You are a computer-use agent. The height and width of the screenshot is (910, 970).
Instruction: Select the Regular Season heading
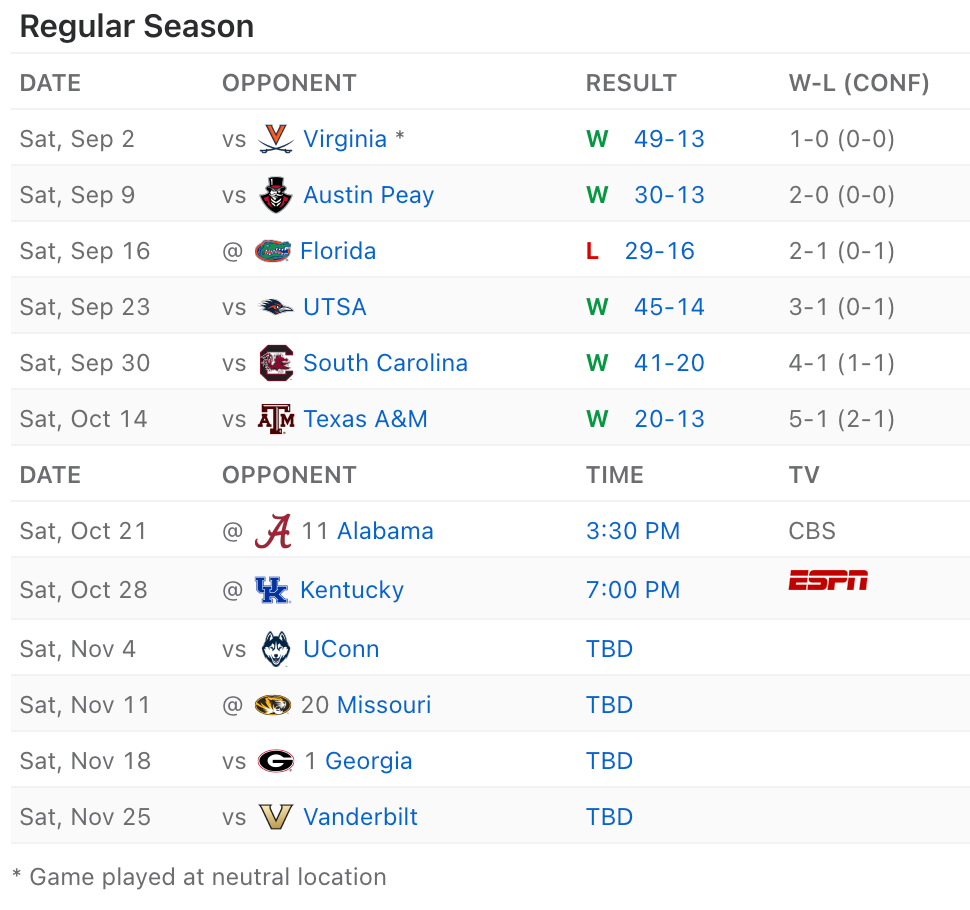pos(136,26)
